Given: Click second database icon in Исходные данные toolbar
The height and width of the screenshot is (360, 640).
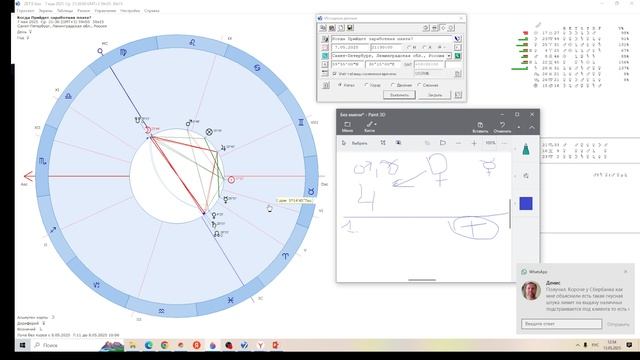Looking at the screenshot, I should click(332, 28).
